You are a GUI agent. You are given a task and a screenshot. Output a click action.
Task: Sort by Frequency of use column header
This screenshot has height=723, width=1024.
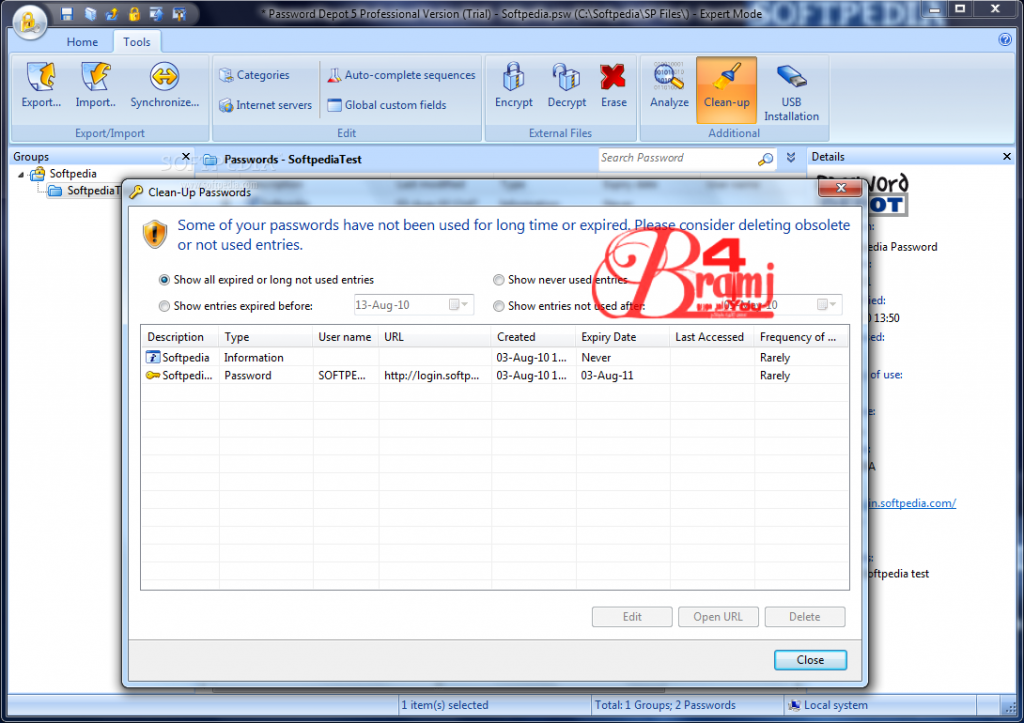(801, 337)
